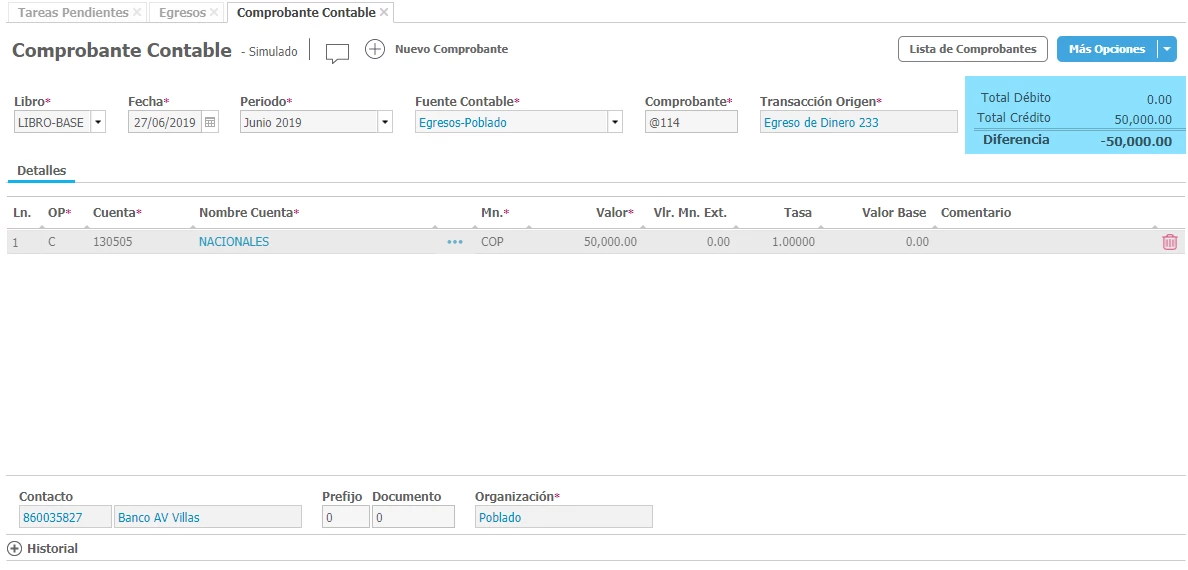
Task: Close the Comprobante Contable tab
Action: [x=384, y=13]
